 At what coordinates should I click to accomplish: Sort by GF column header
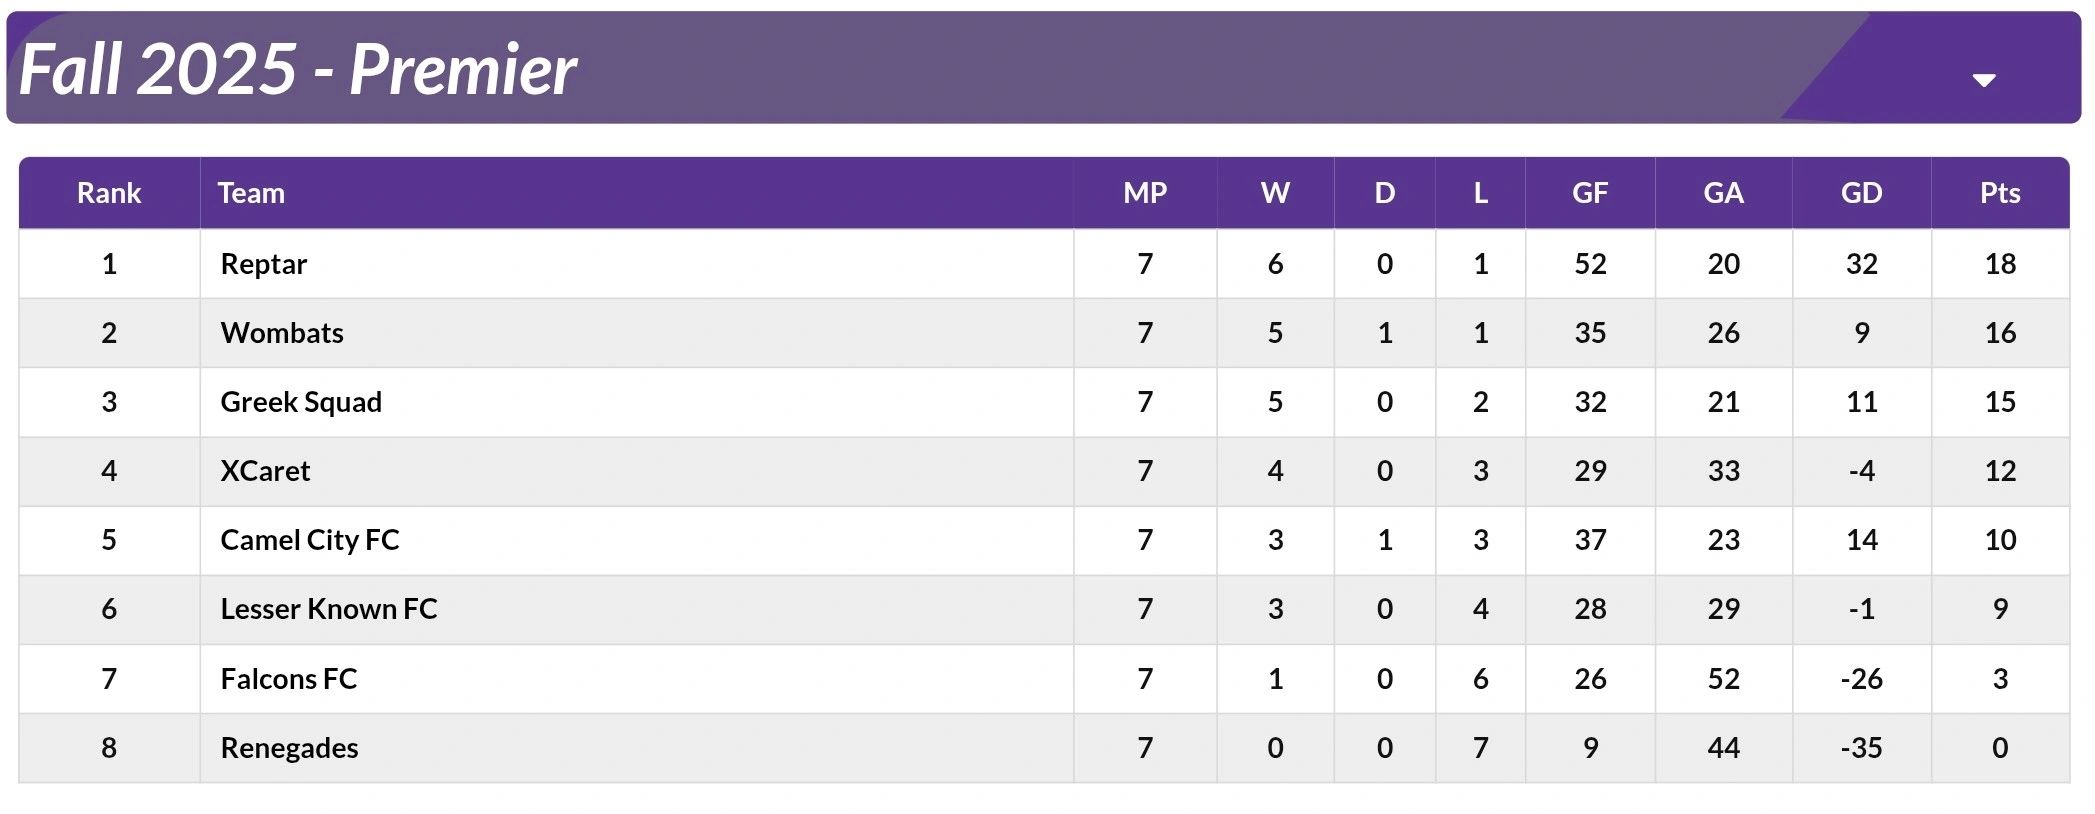pos(1590,193)
